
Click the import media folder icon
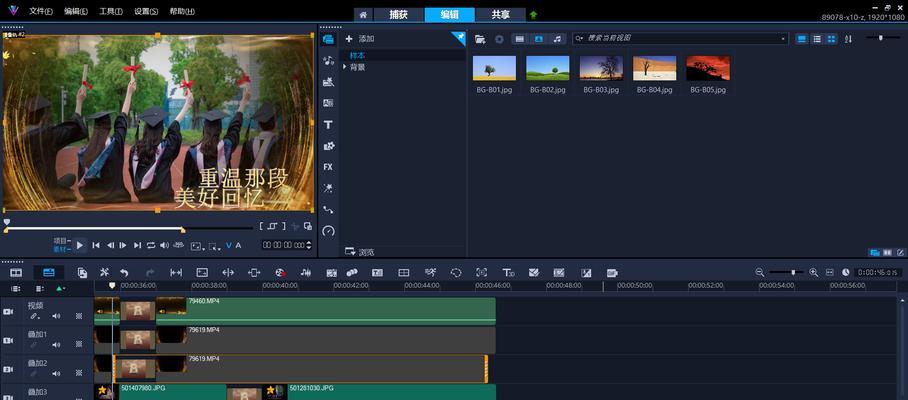coord(480,39)
